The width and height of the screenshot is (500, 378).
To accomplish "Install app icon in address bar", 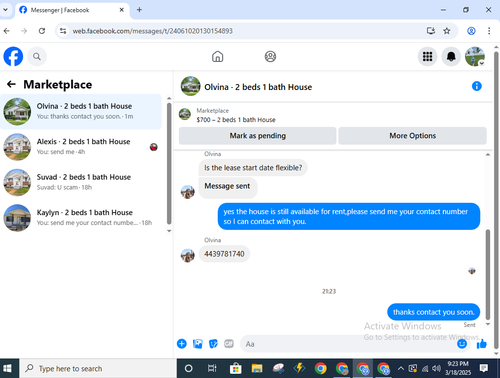I will pyautogui.click(x=431, y=31).
